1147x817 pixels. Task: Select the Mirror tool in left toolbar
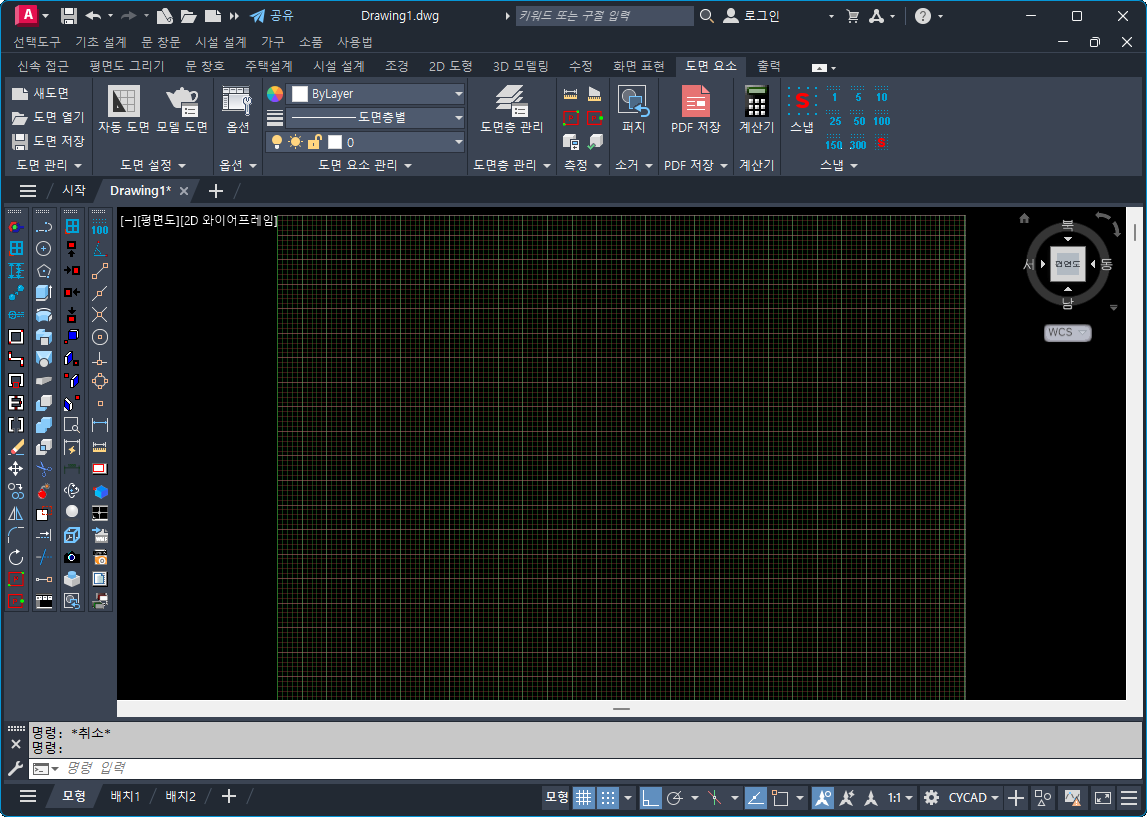(16, 512)
